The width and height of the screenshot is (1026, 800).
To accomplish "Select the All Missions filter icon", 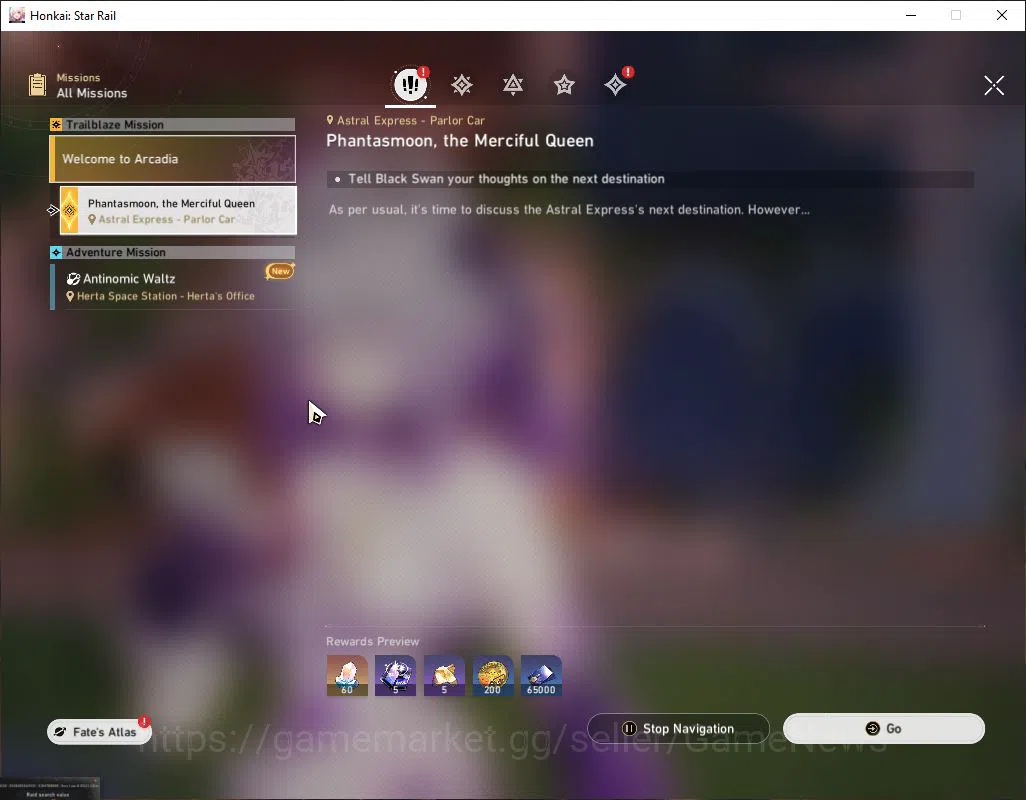I will coord(411,84).
